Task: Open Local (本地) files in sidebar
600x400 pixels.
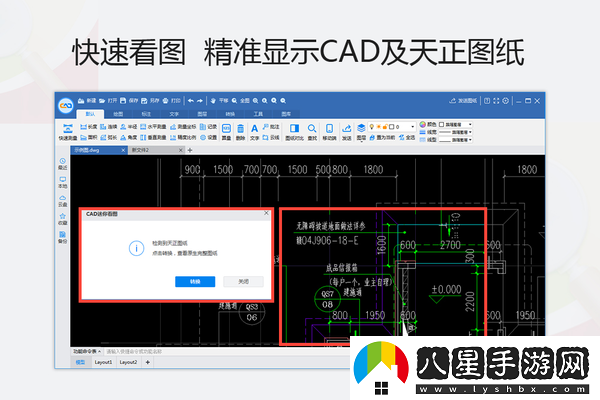Action: click(63, 183)
